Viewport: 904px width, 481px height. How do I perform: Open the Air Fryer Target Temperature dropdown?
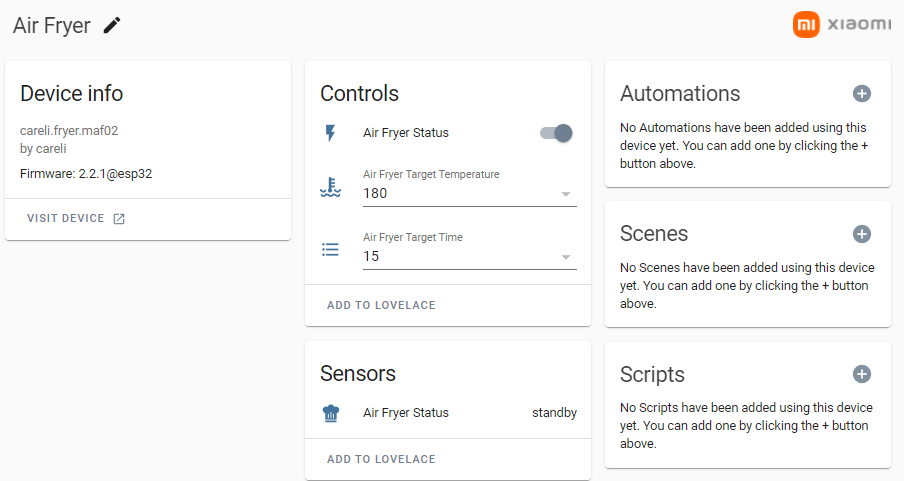[460, 194]
